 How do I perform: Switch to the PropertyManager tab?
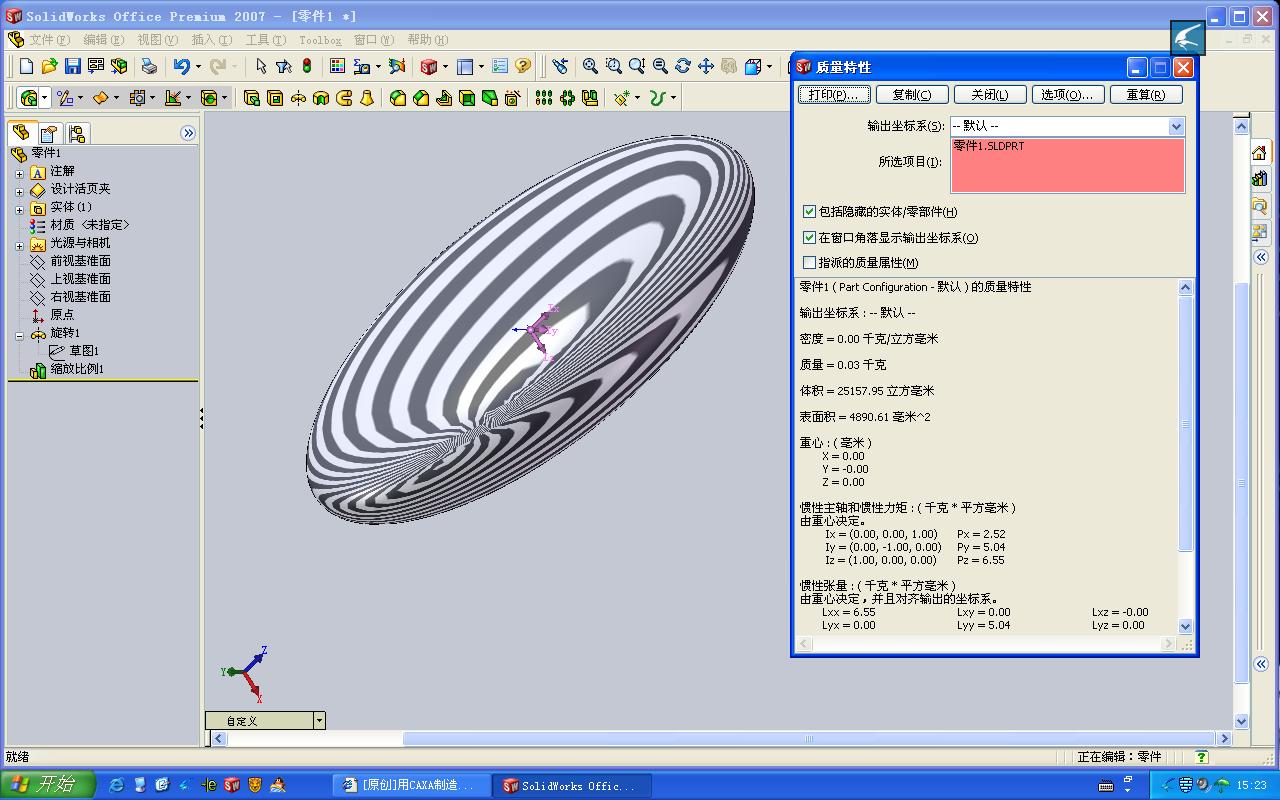(49, 133)
